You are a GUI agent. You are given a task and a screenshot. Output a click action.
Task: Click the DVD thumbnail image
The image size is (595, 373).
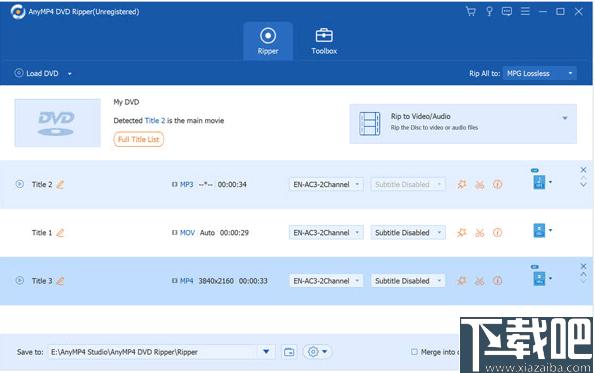[58, 123]
